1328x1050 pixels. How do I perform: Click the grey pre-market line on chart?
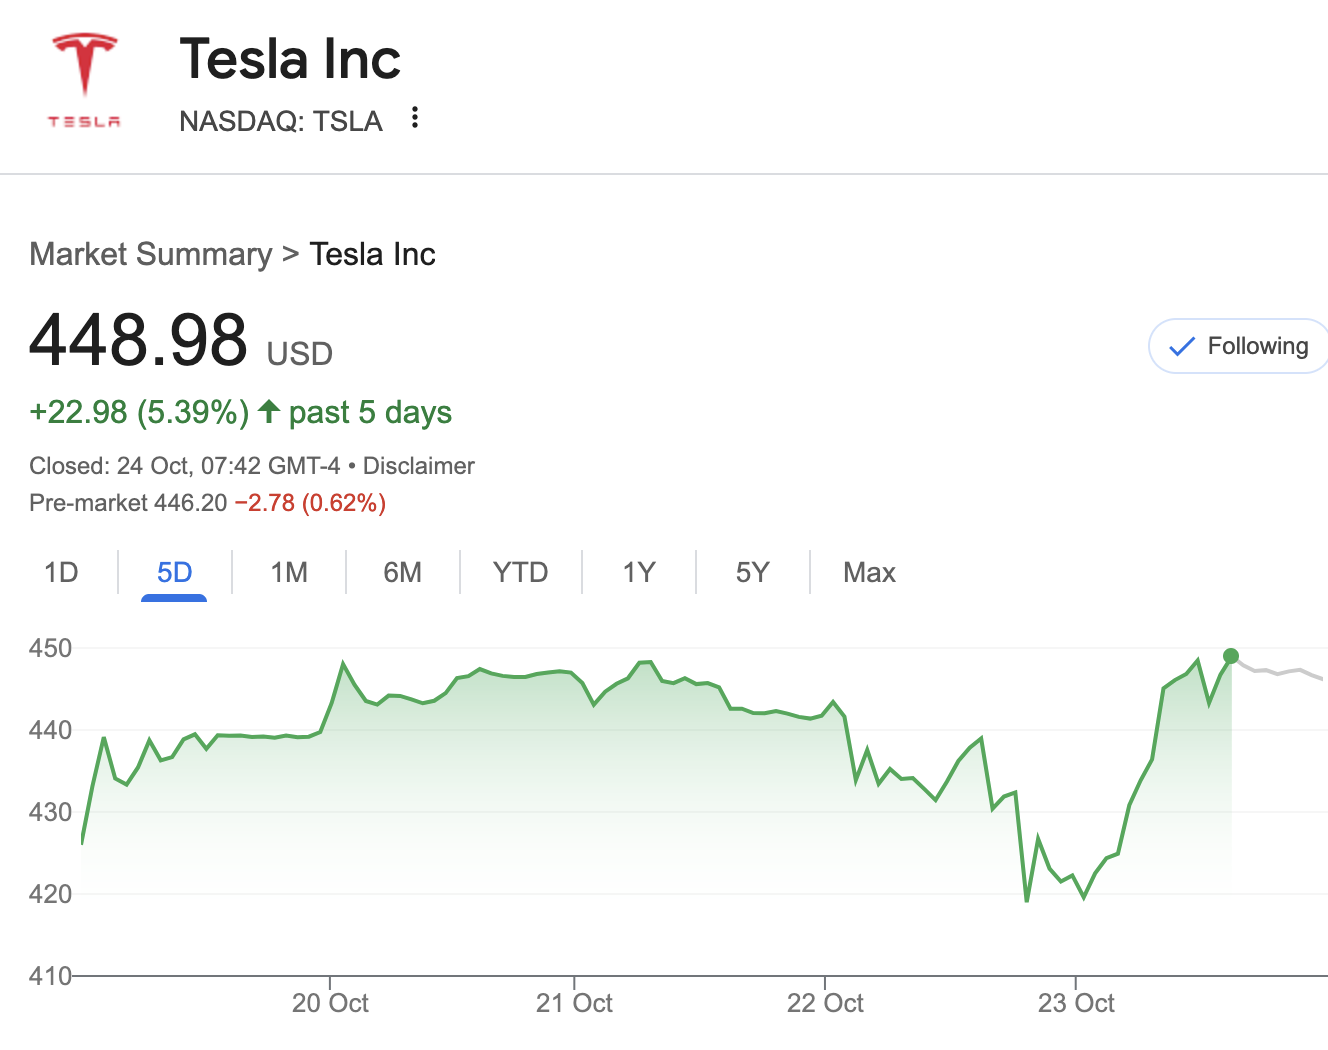1280,672
